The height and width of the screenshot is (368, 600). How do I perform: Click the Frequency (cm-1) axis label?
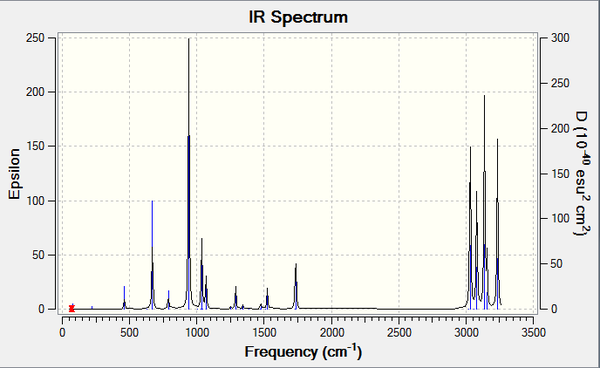pos(303,351)
